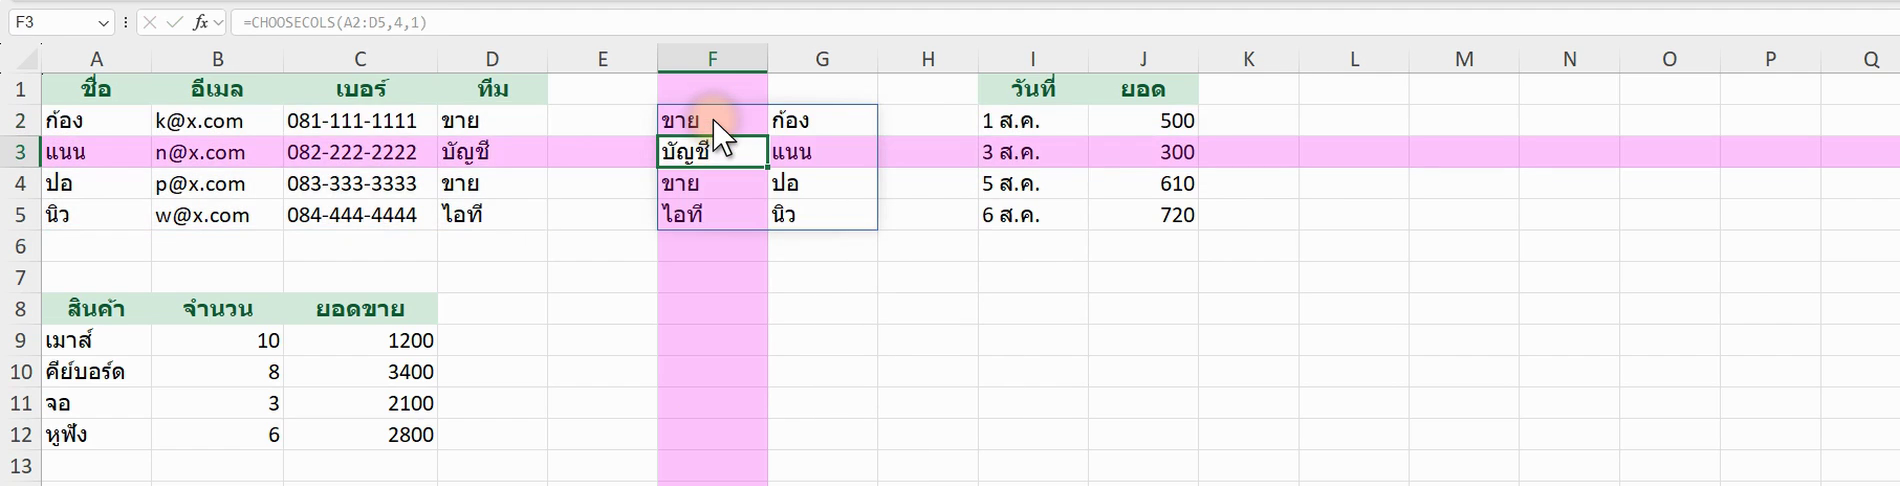Select column A header
Image resolution: width=1900 pixels, height=486 pixels.
[x=96, y=59]
